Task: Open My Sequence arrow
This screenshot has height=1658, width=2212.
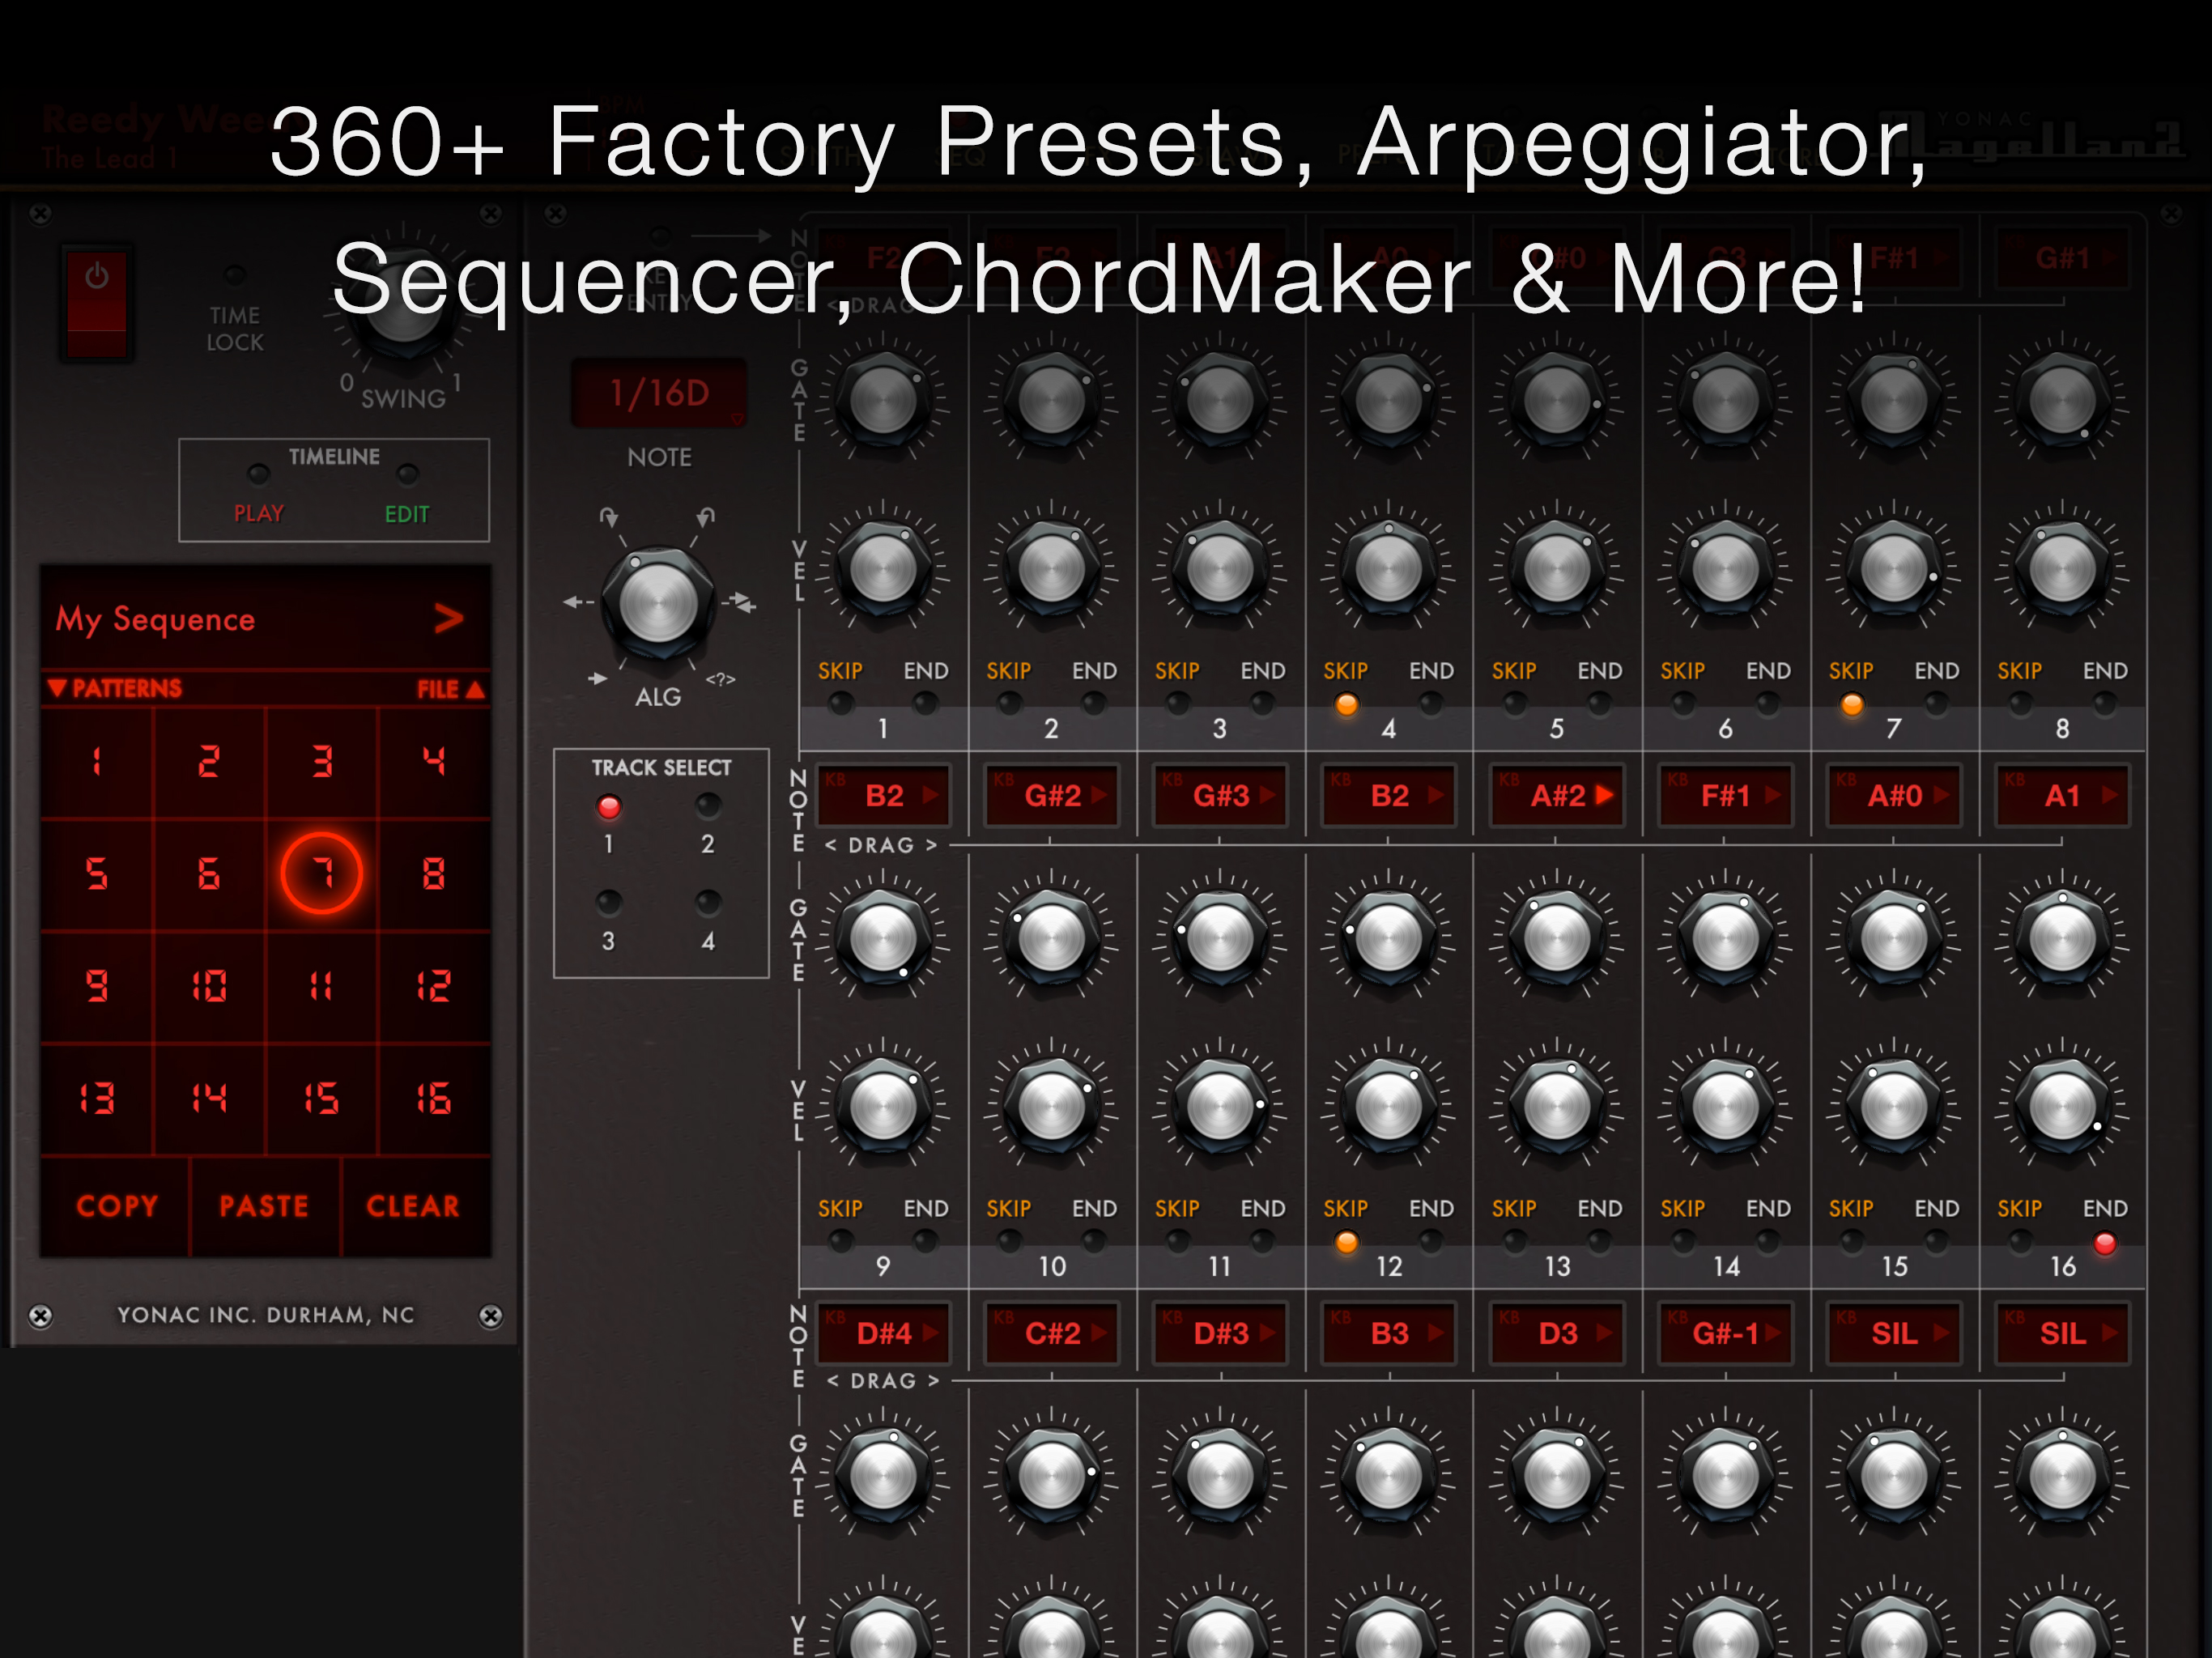Action: pyautogui.click(x=449, y=618)
